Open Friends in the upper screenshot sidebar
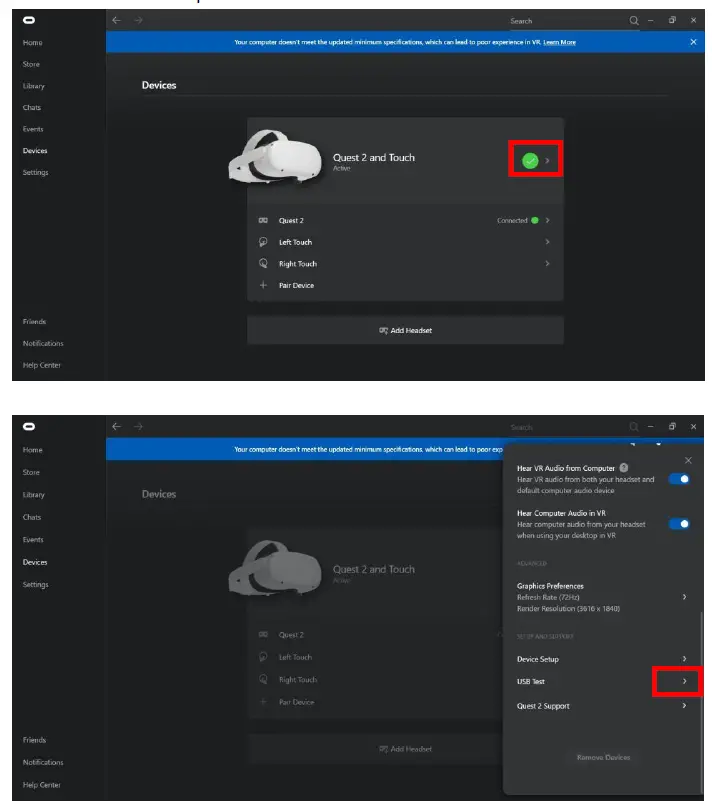 click(x=34, y=322)
